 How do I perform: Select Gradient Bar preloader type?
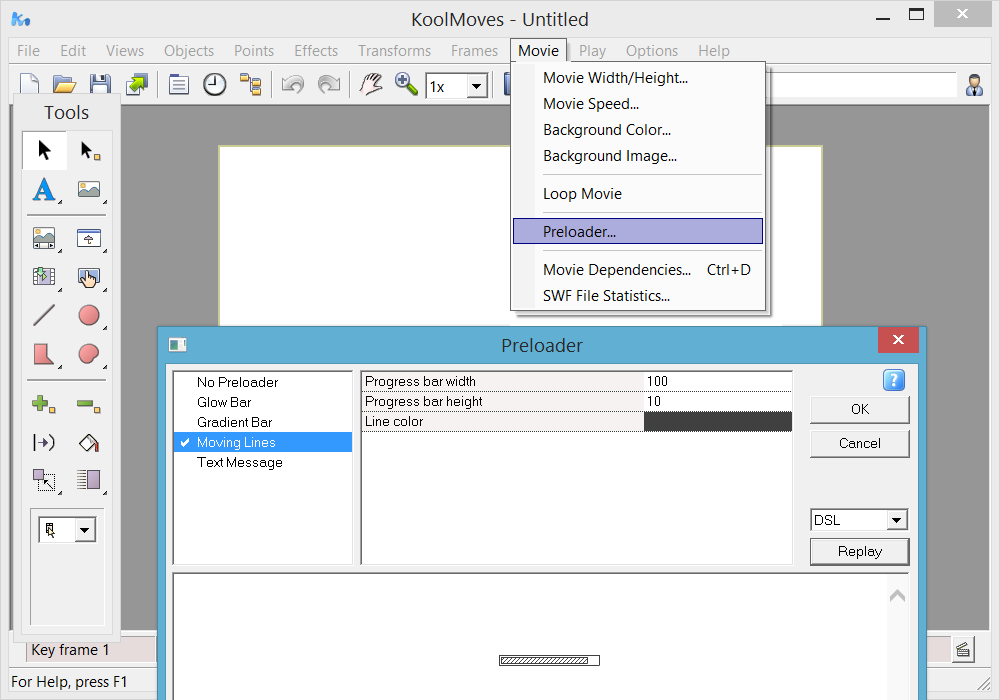(x=263, y=422)
